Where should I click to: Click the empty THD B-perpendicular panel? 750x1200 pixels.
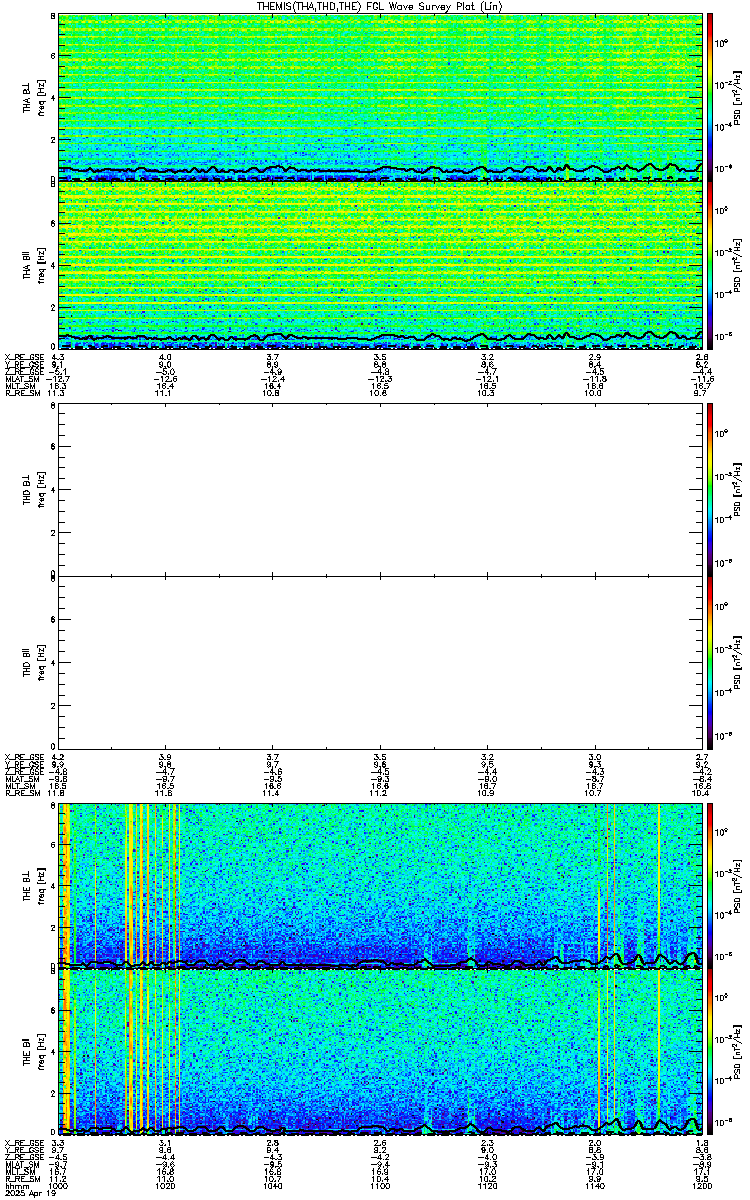point(381,490)
